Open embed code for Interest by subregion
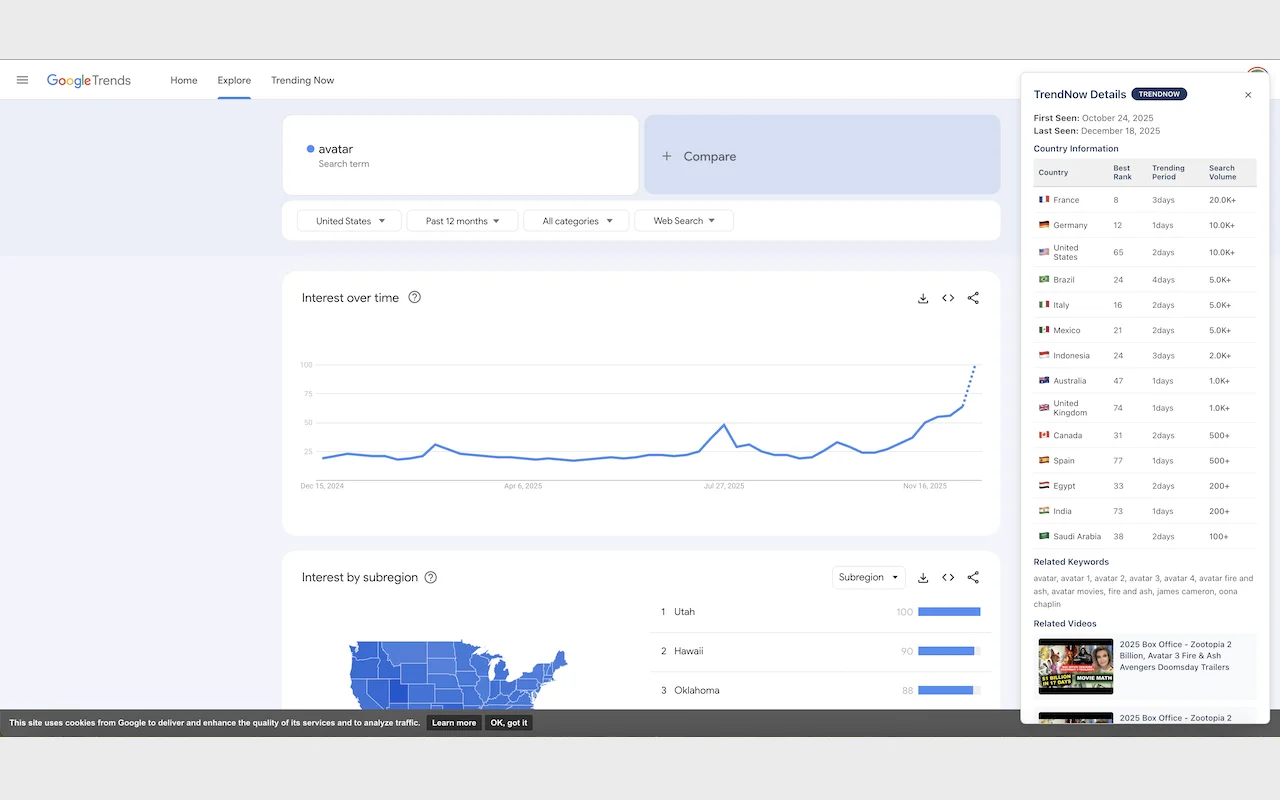This screenshot has width=1280, height=800. (x=947, y=577)
